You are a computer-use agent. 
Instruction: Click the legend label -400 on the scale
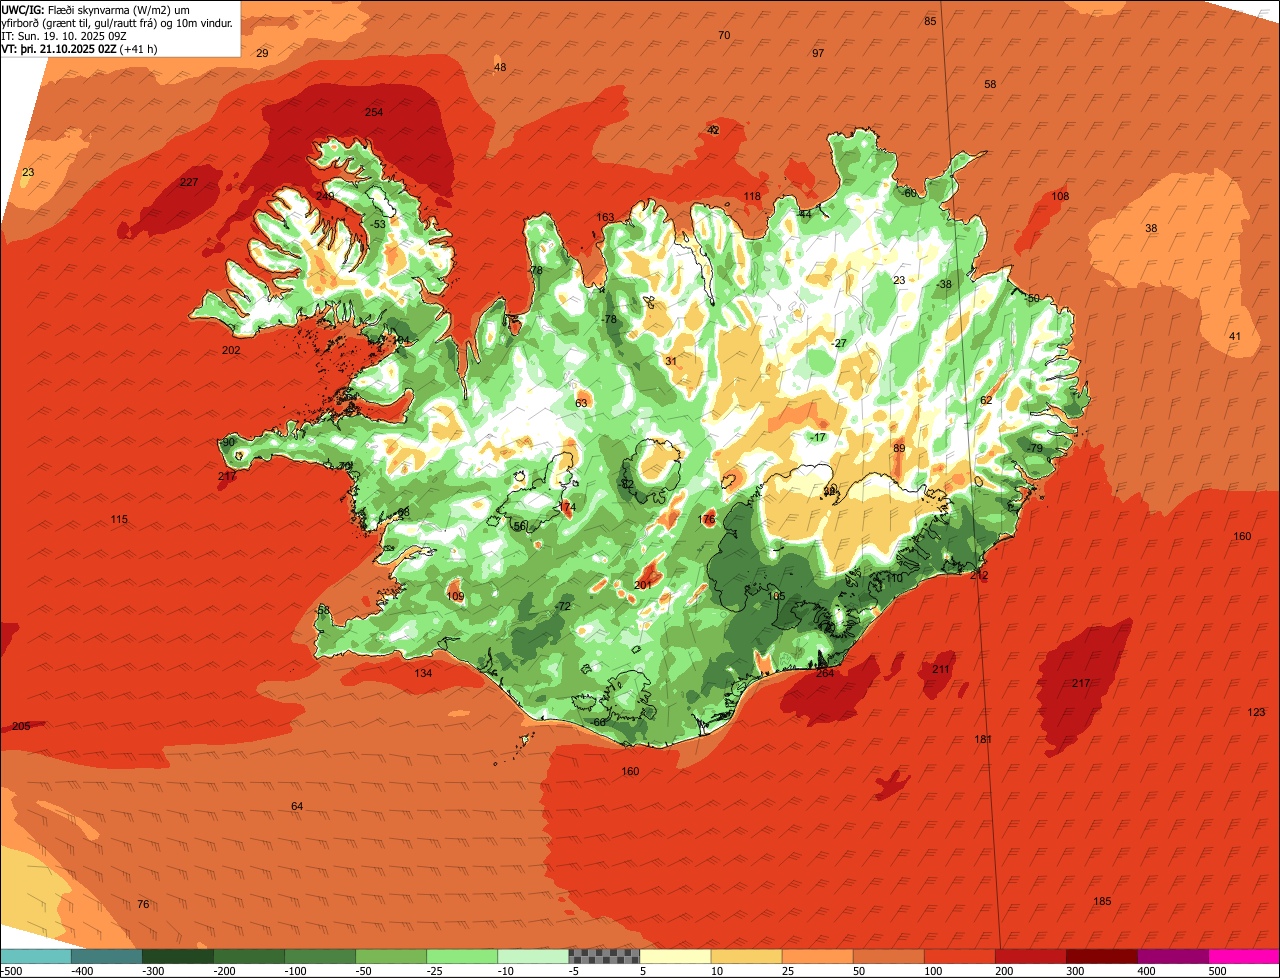pyautogui.click(x=81, y=970)
